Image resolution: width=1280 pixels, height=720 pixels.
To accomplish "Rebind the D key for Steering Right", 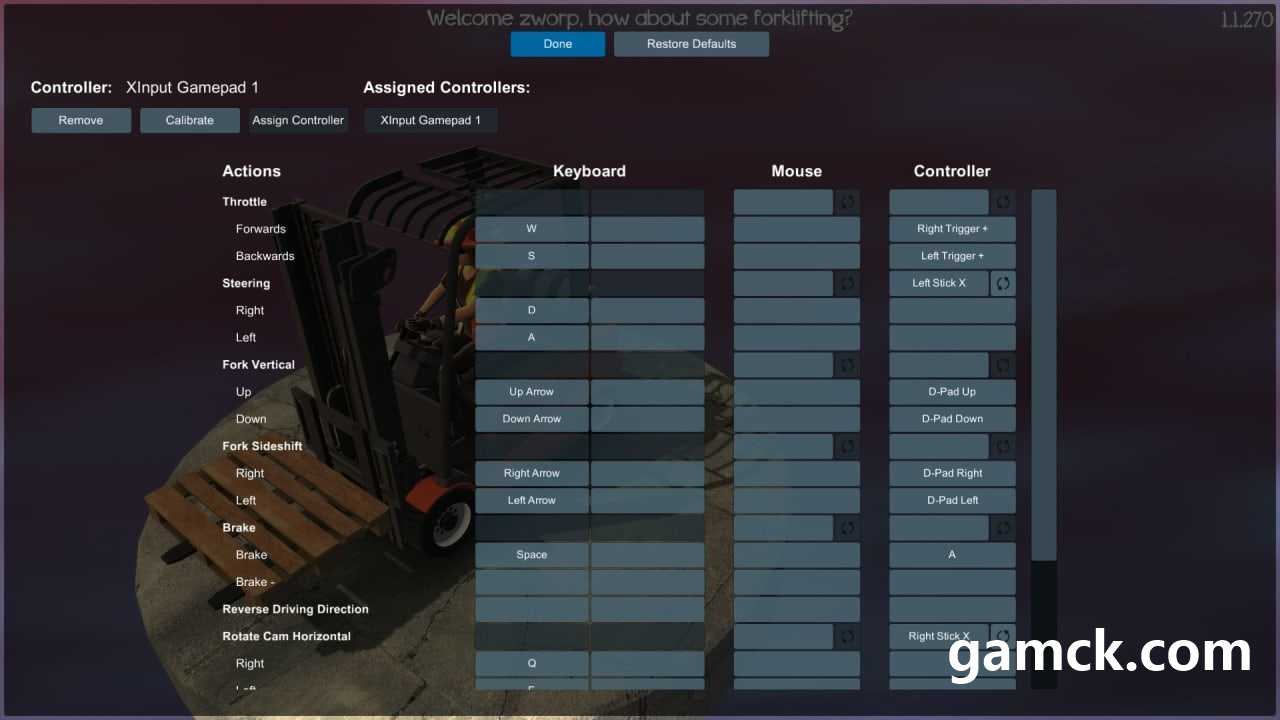I will (x=532, y=310).
